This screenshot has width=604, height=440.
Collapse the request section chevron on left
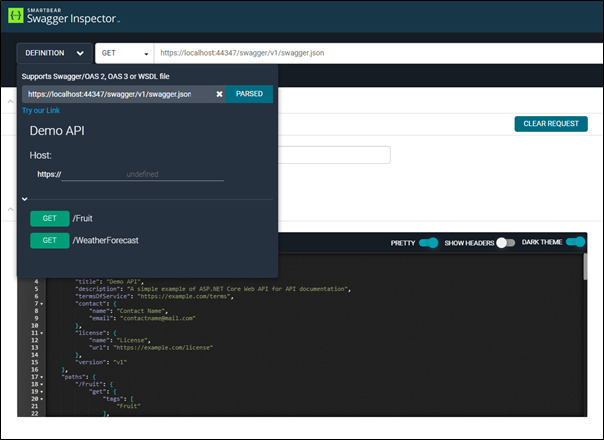pyautogui.click(x=11, y=102)
